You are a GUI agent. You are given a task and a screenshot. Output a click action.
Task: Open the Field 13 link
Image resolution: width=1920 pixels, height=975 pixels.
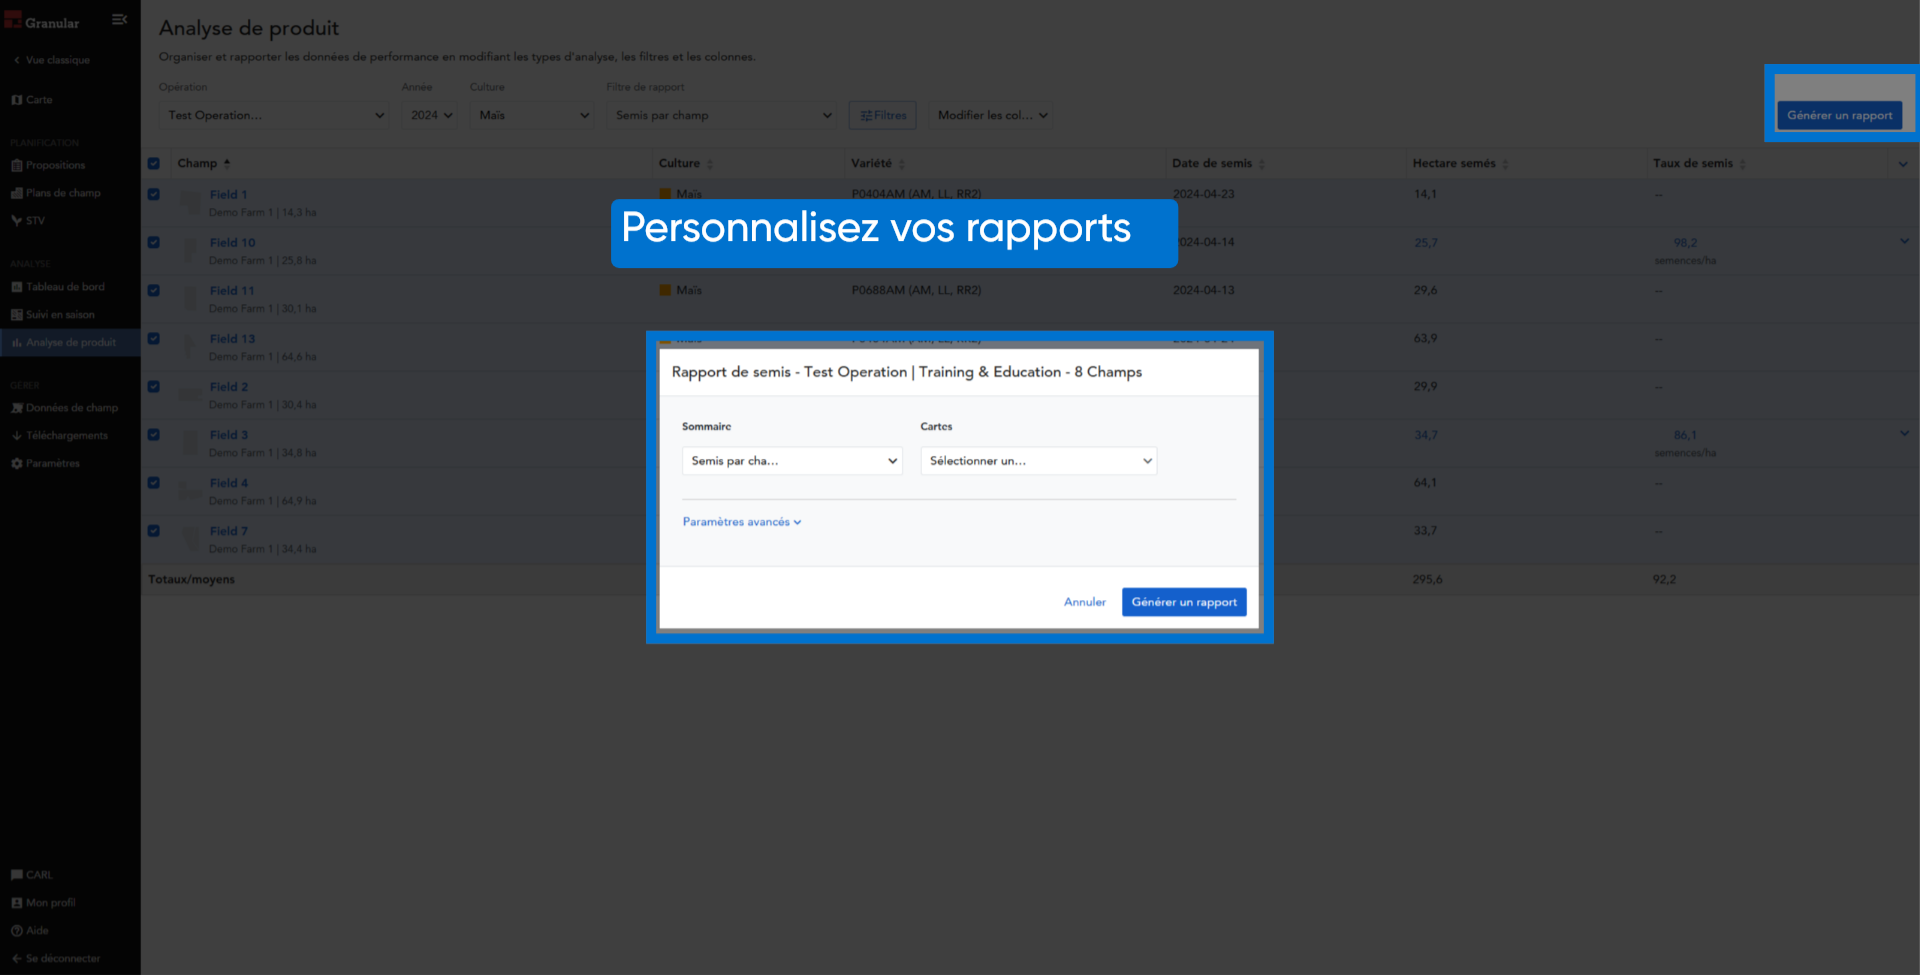(x=232, y=339)
